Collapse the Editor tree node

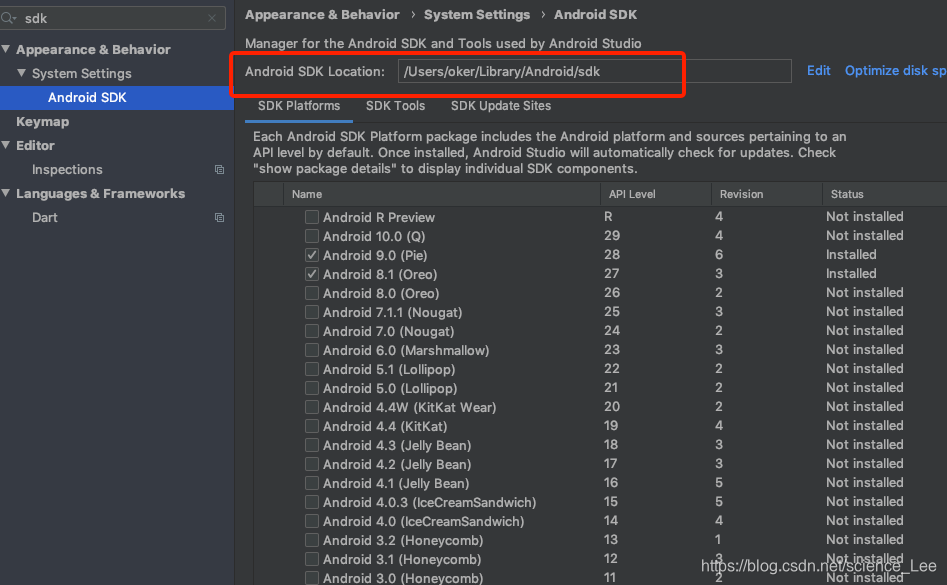pos(6,145)
